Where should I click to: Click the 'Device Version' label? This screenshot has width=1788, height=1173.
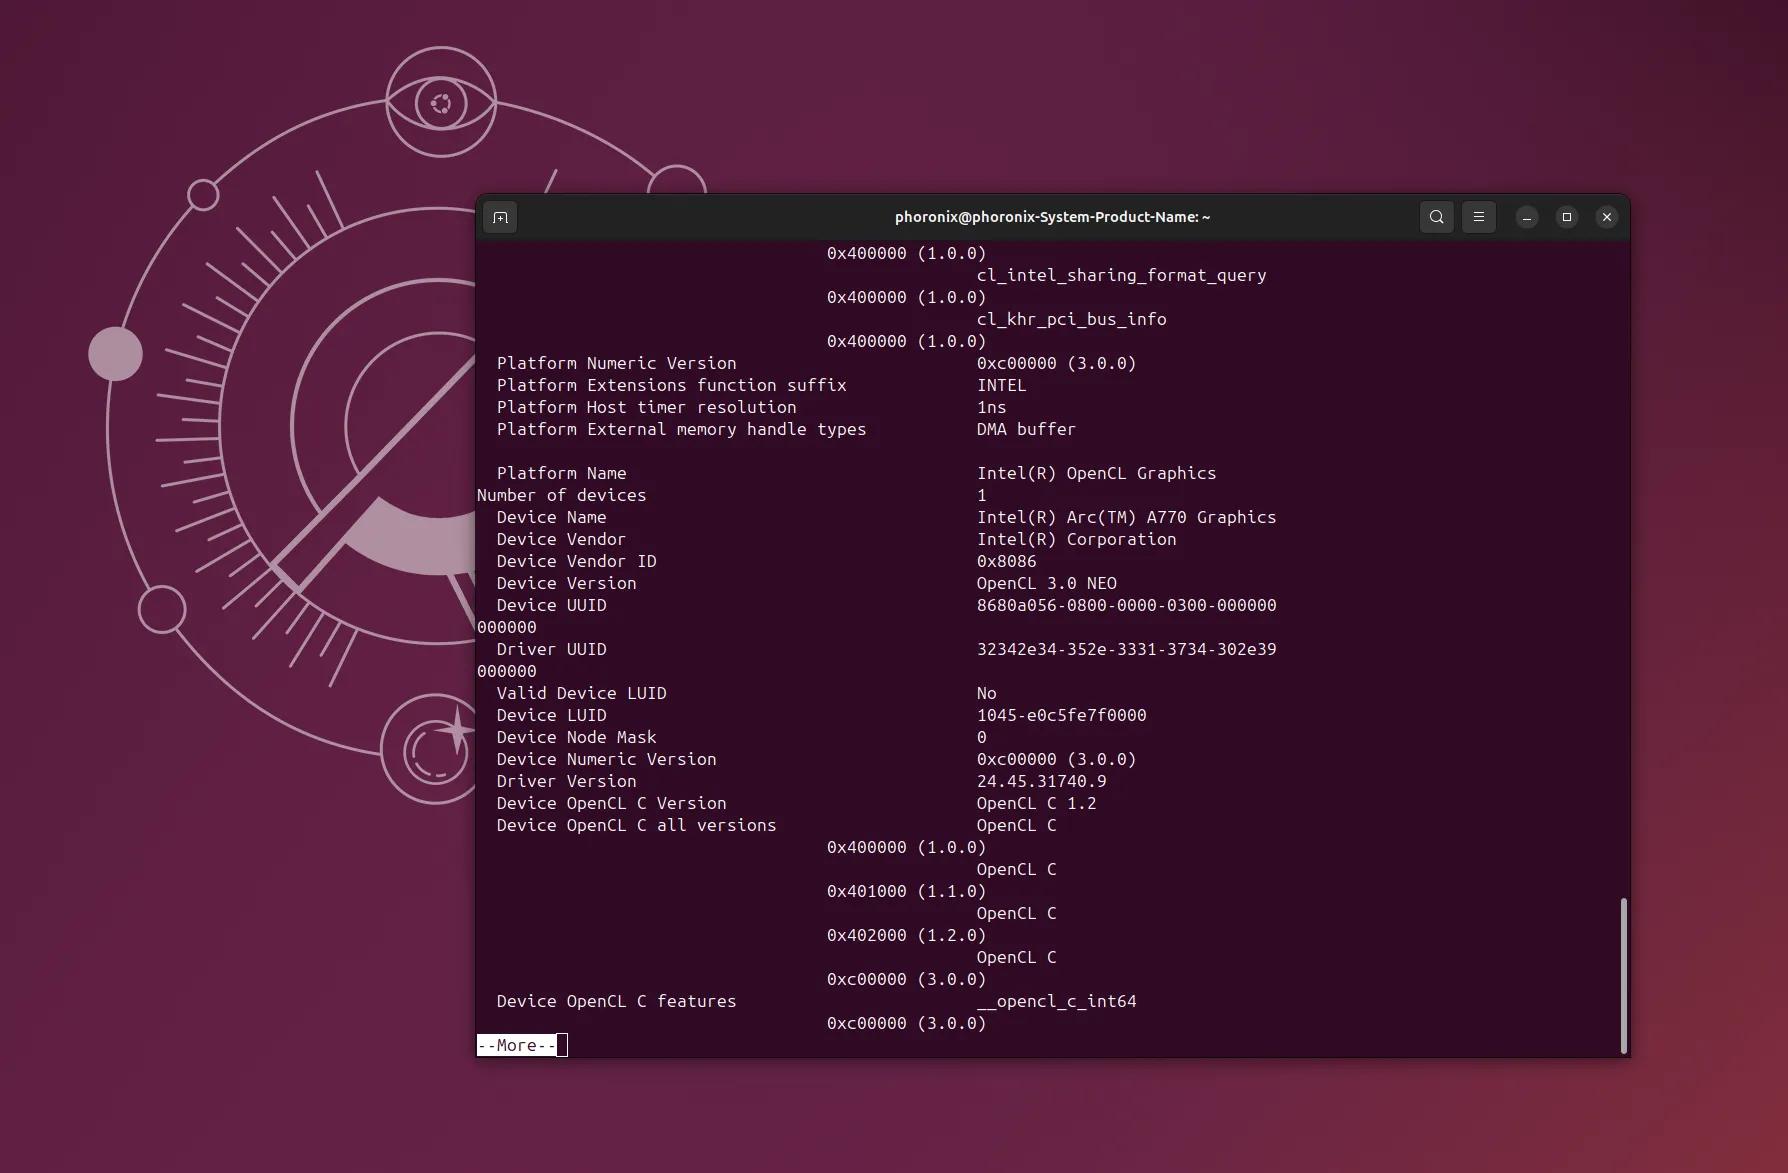566,583
